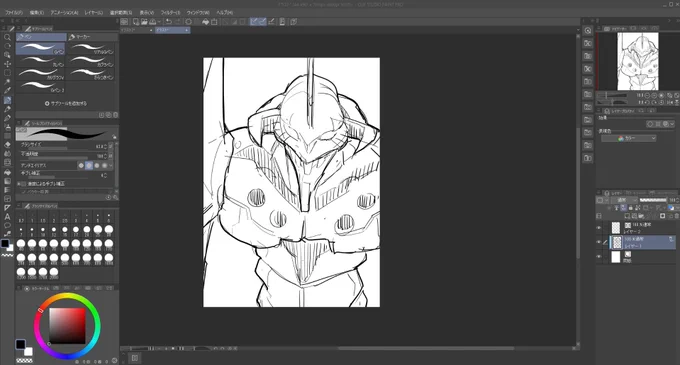The width and height of the screenshot is (680, 365).
Task: Click the new raster layer icon in Layers panel
Action: 627,216
